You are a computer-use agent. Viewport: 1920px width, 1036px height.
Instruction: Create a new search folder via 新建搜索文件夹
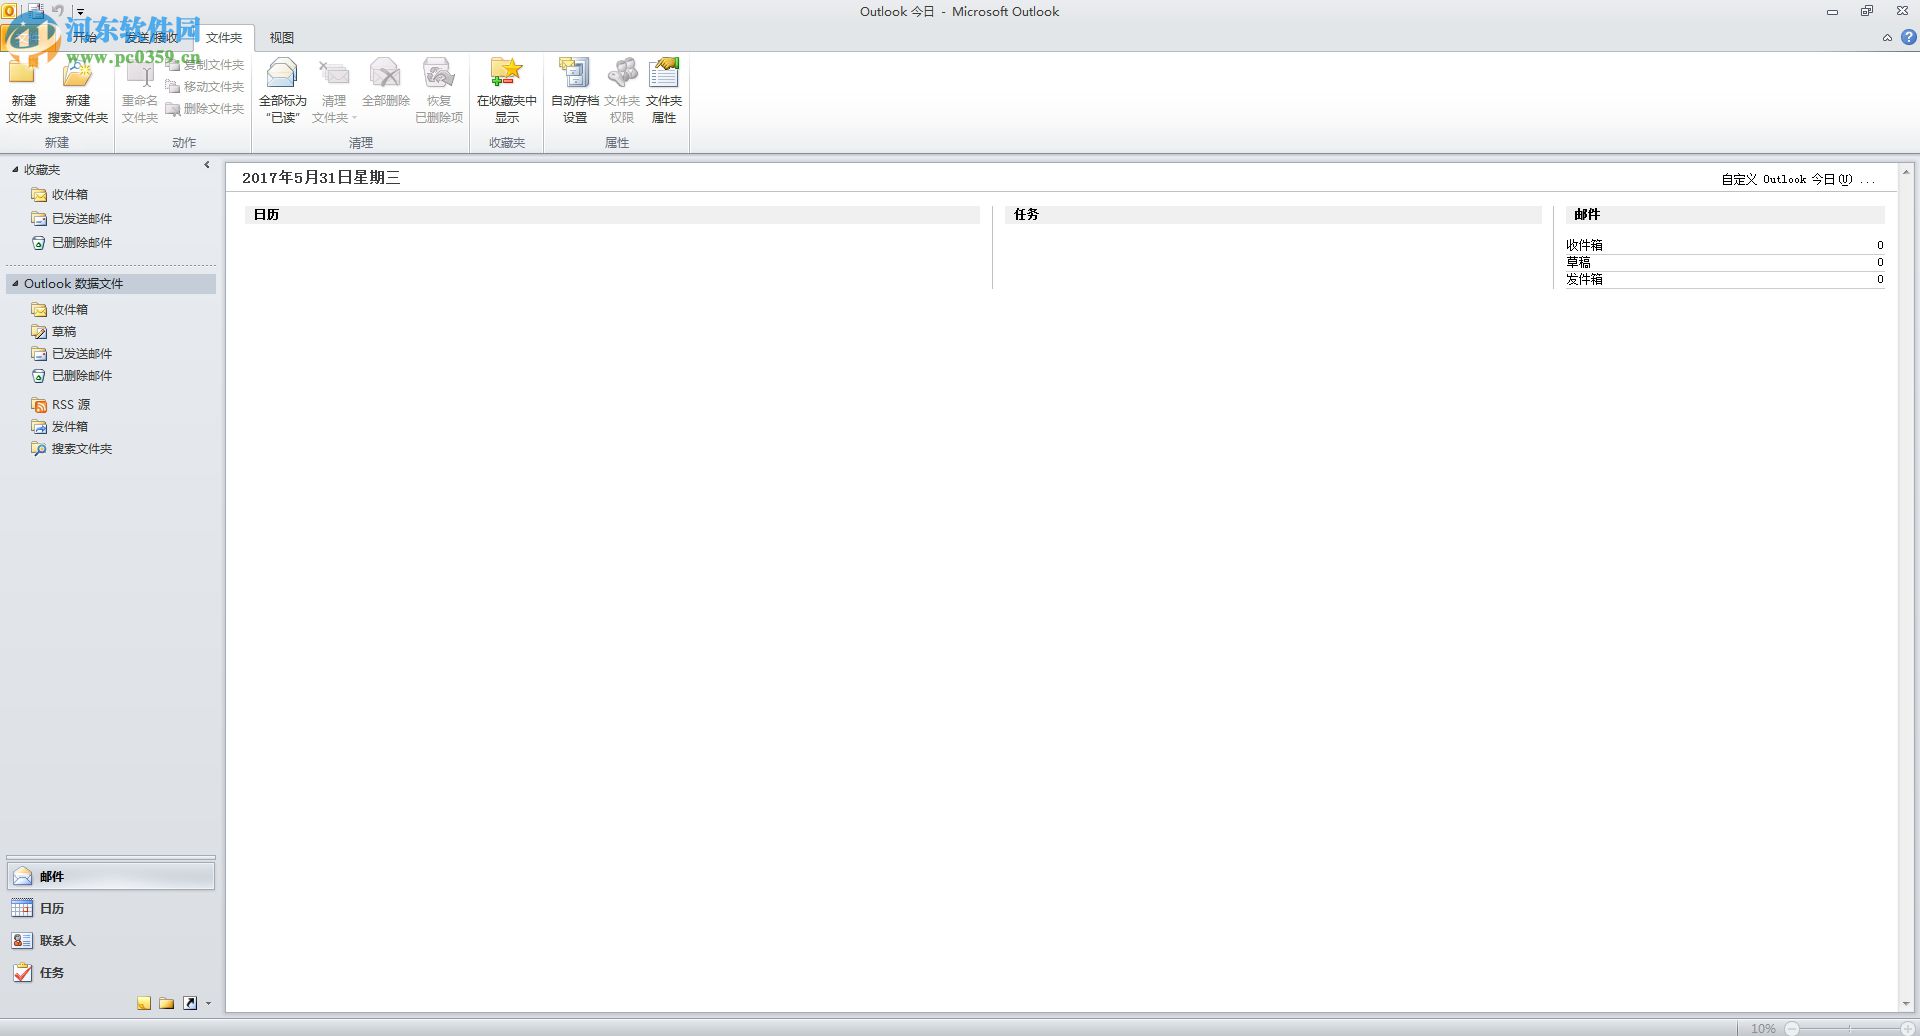[78, 92]
